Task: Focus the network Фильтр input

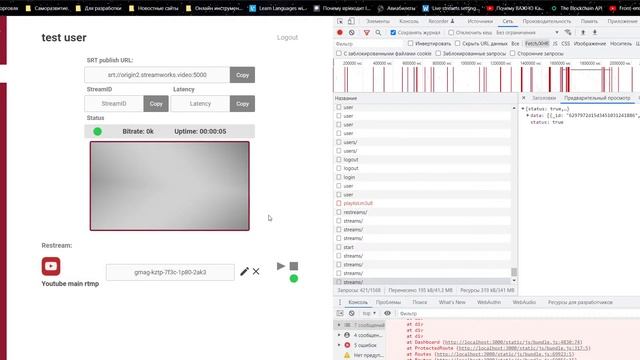Action: [369, 44]
